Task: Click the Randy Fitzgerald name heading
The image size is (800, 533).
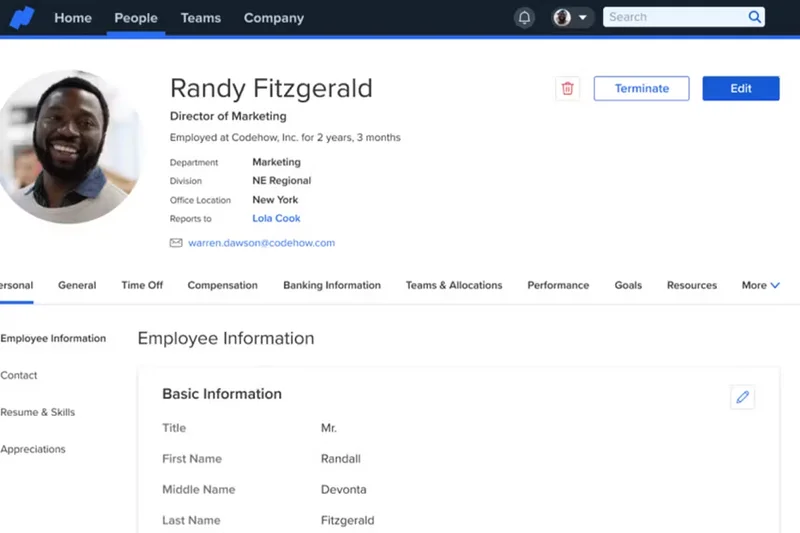Action: click(271, 88)
